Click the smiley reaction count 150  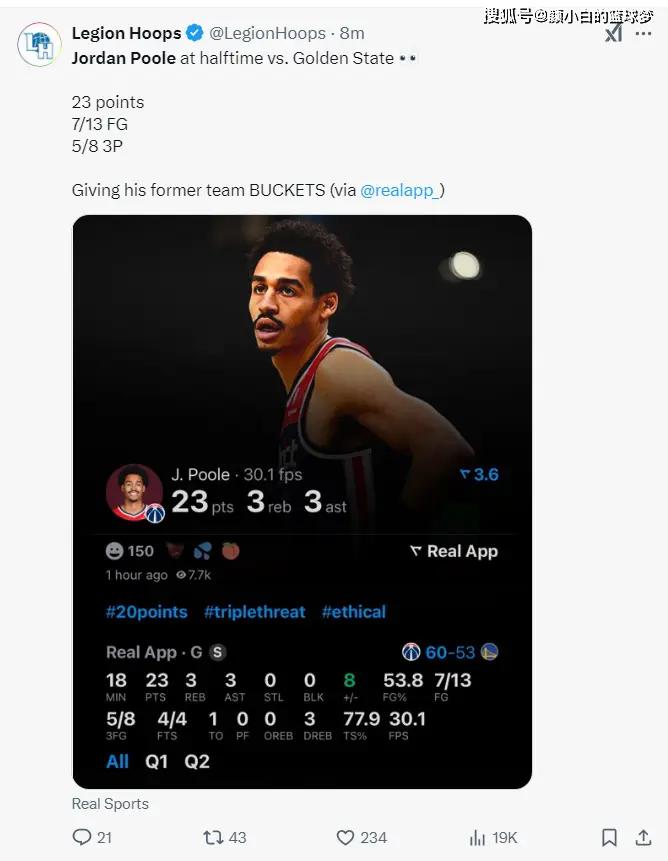(x=130, y=551)
